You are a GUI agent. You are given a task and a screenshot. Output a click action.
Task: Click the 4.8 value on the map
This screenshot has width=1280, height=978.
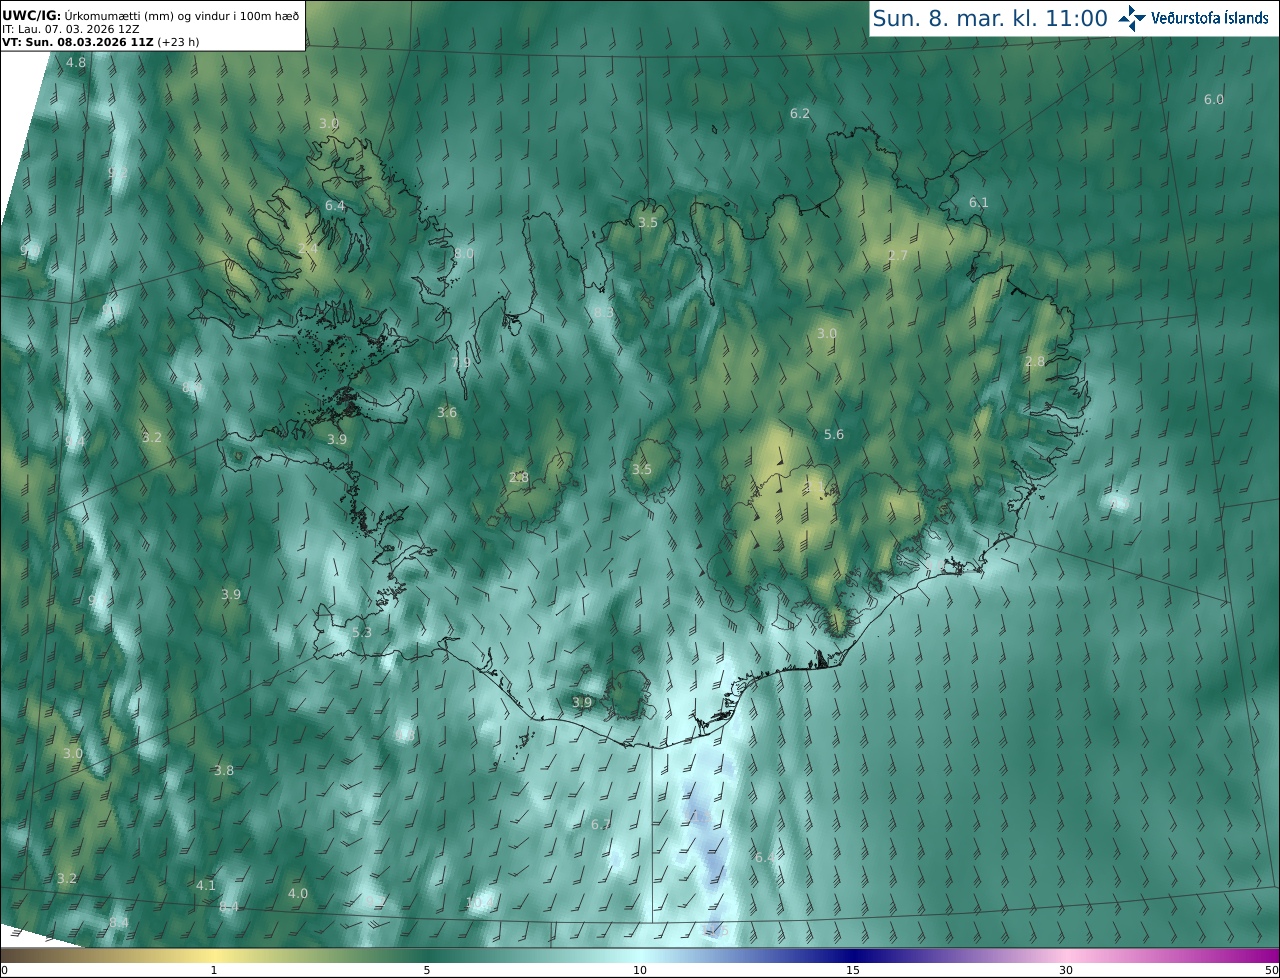(x=76, y=63)
